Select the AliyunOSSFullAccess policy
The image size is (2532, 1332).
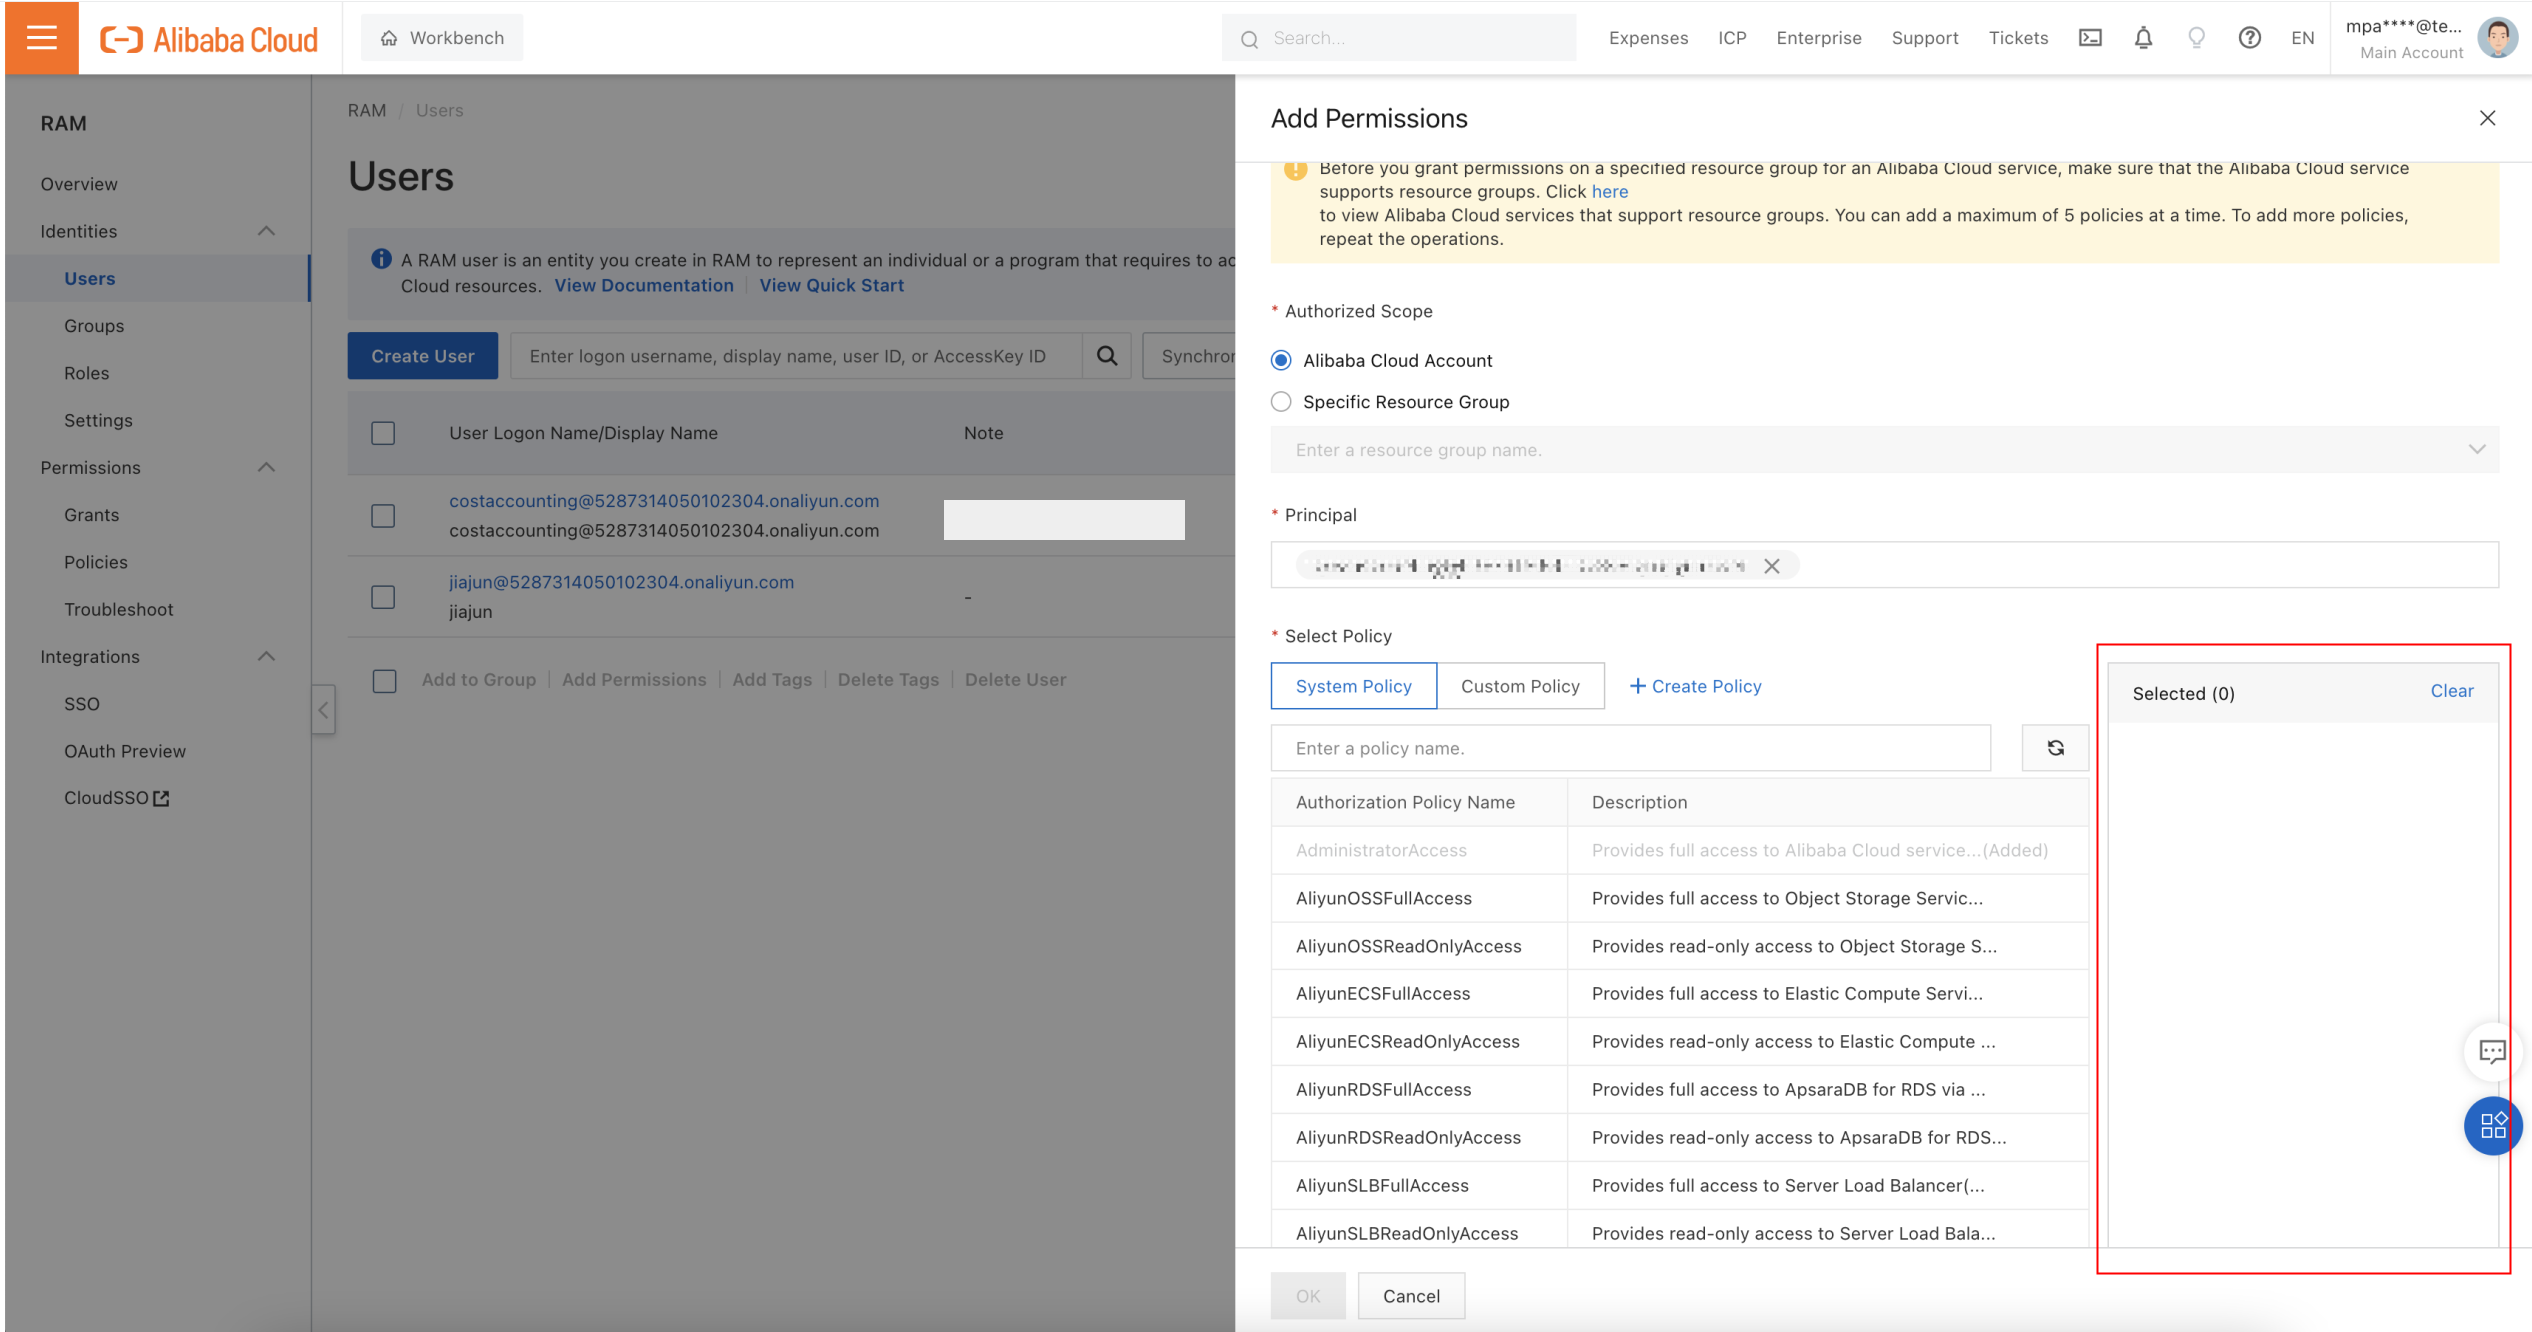click(1679, 898)
